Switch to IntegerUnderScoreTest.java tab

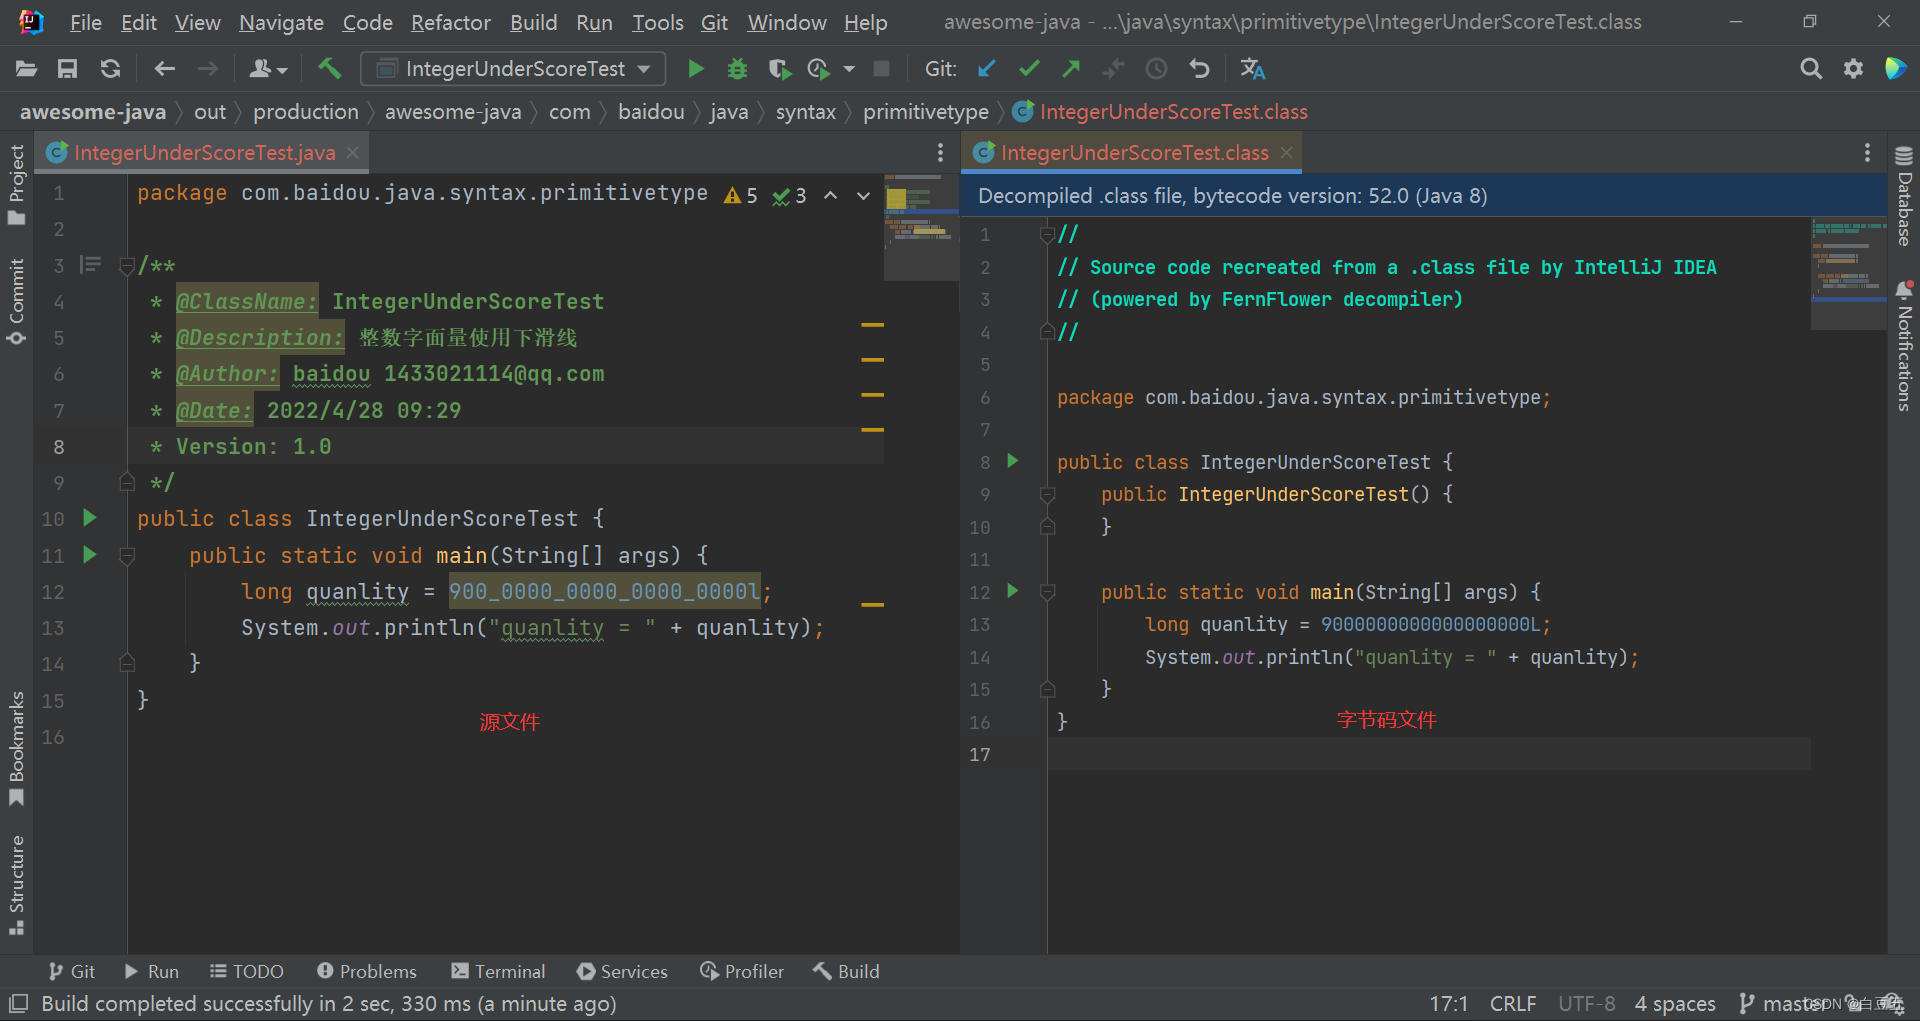pyautogui.click(x=204, y=152)
